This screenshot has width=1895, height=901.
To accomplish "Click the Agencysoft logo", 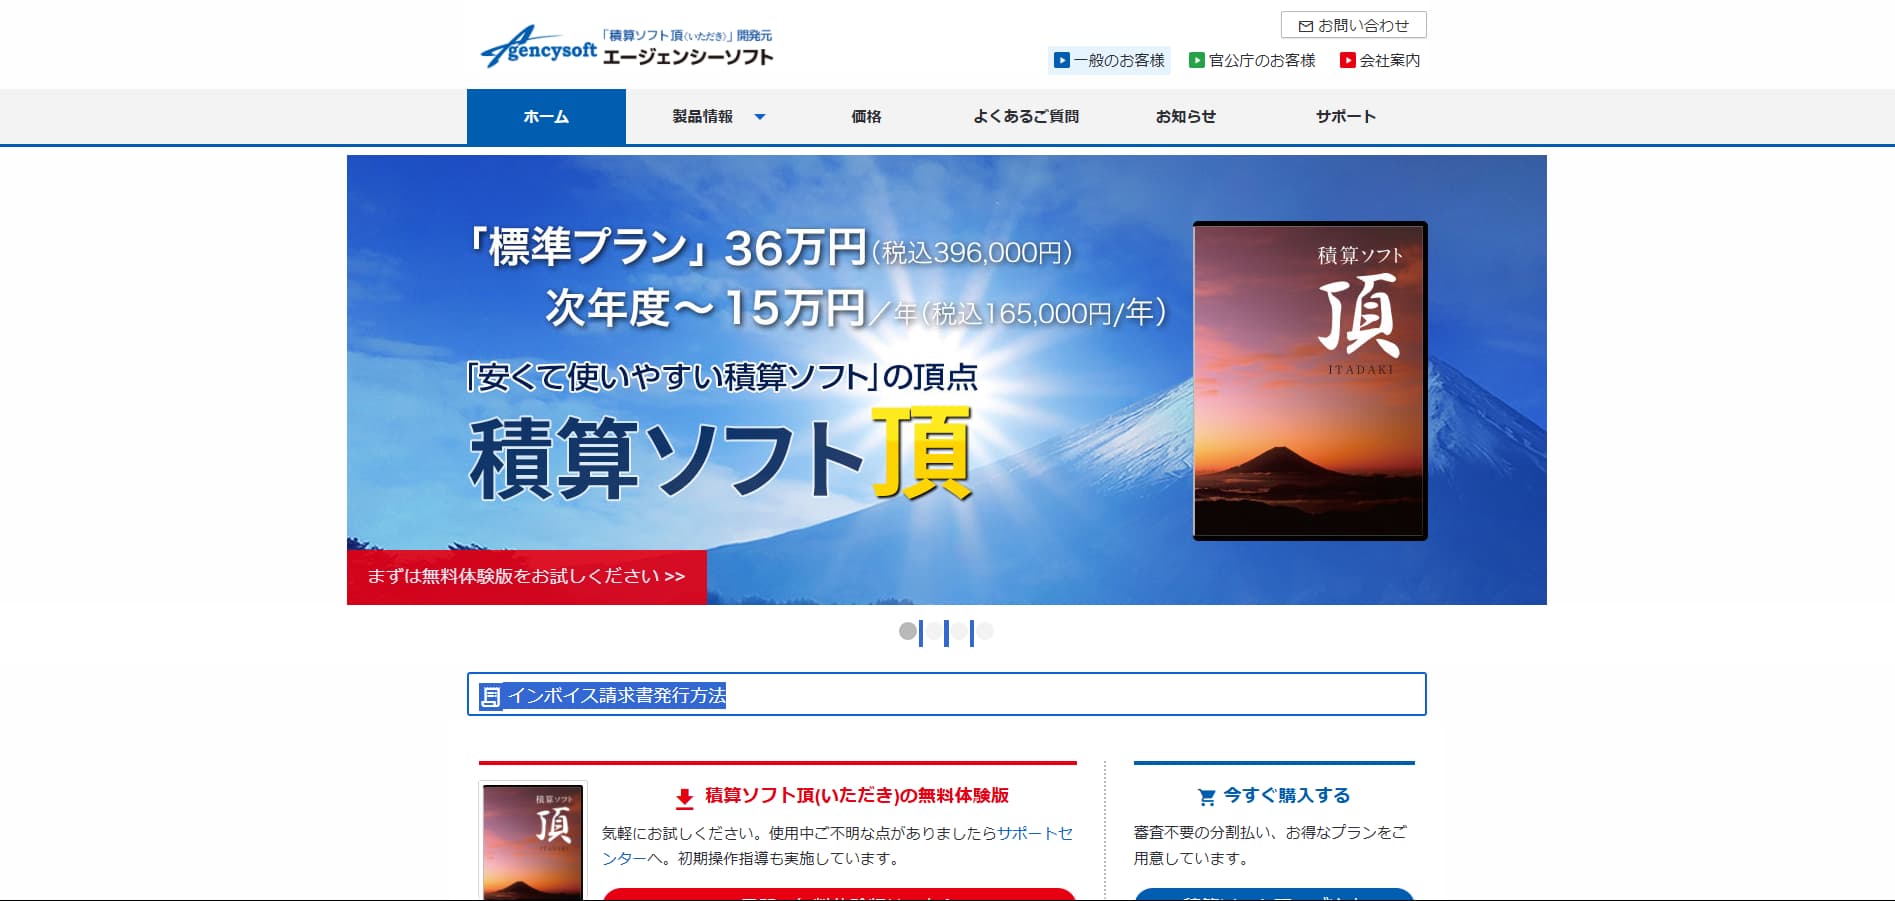I will [x=627, y=47].
